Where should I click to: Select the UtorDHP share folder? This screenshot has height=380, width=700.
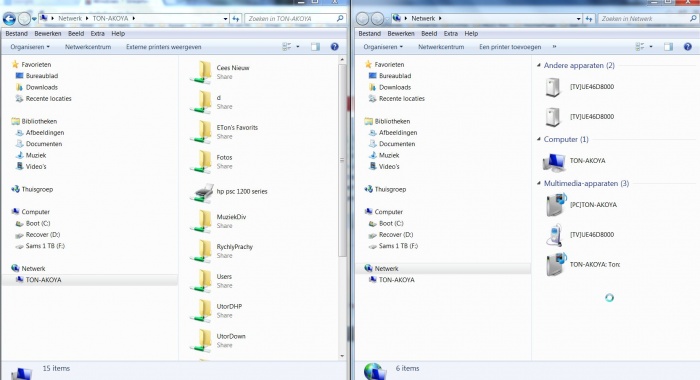(217, 311)
